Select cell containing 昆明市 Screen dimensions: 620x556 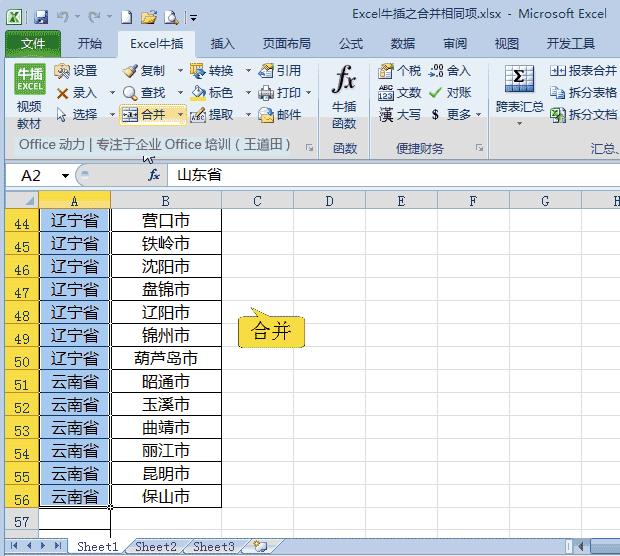(x=166, y=473)
